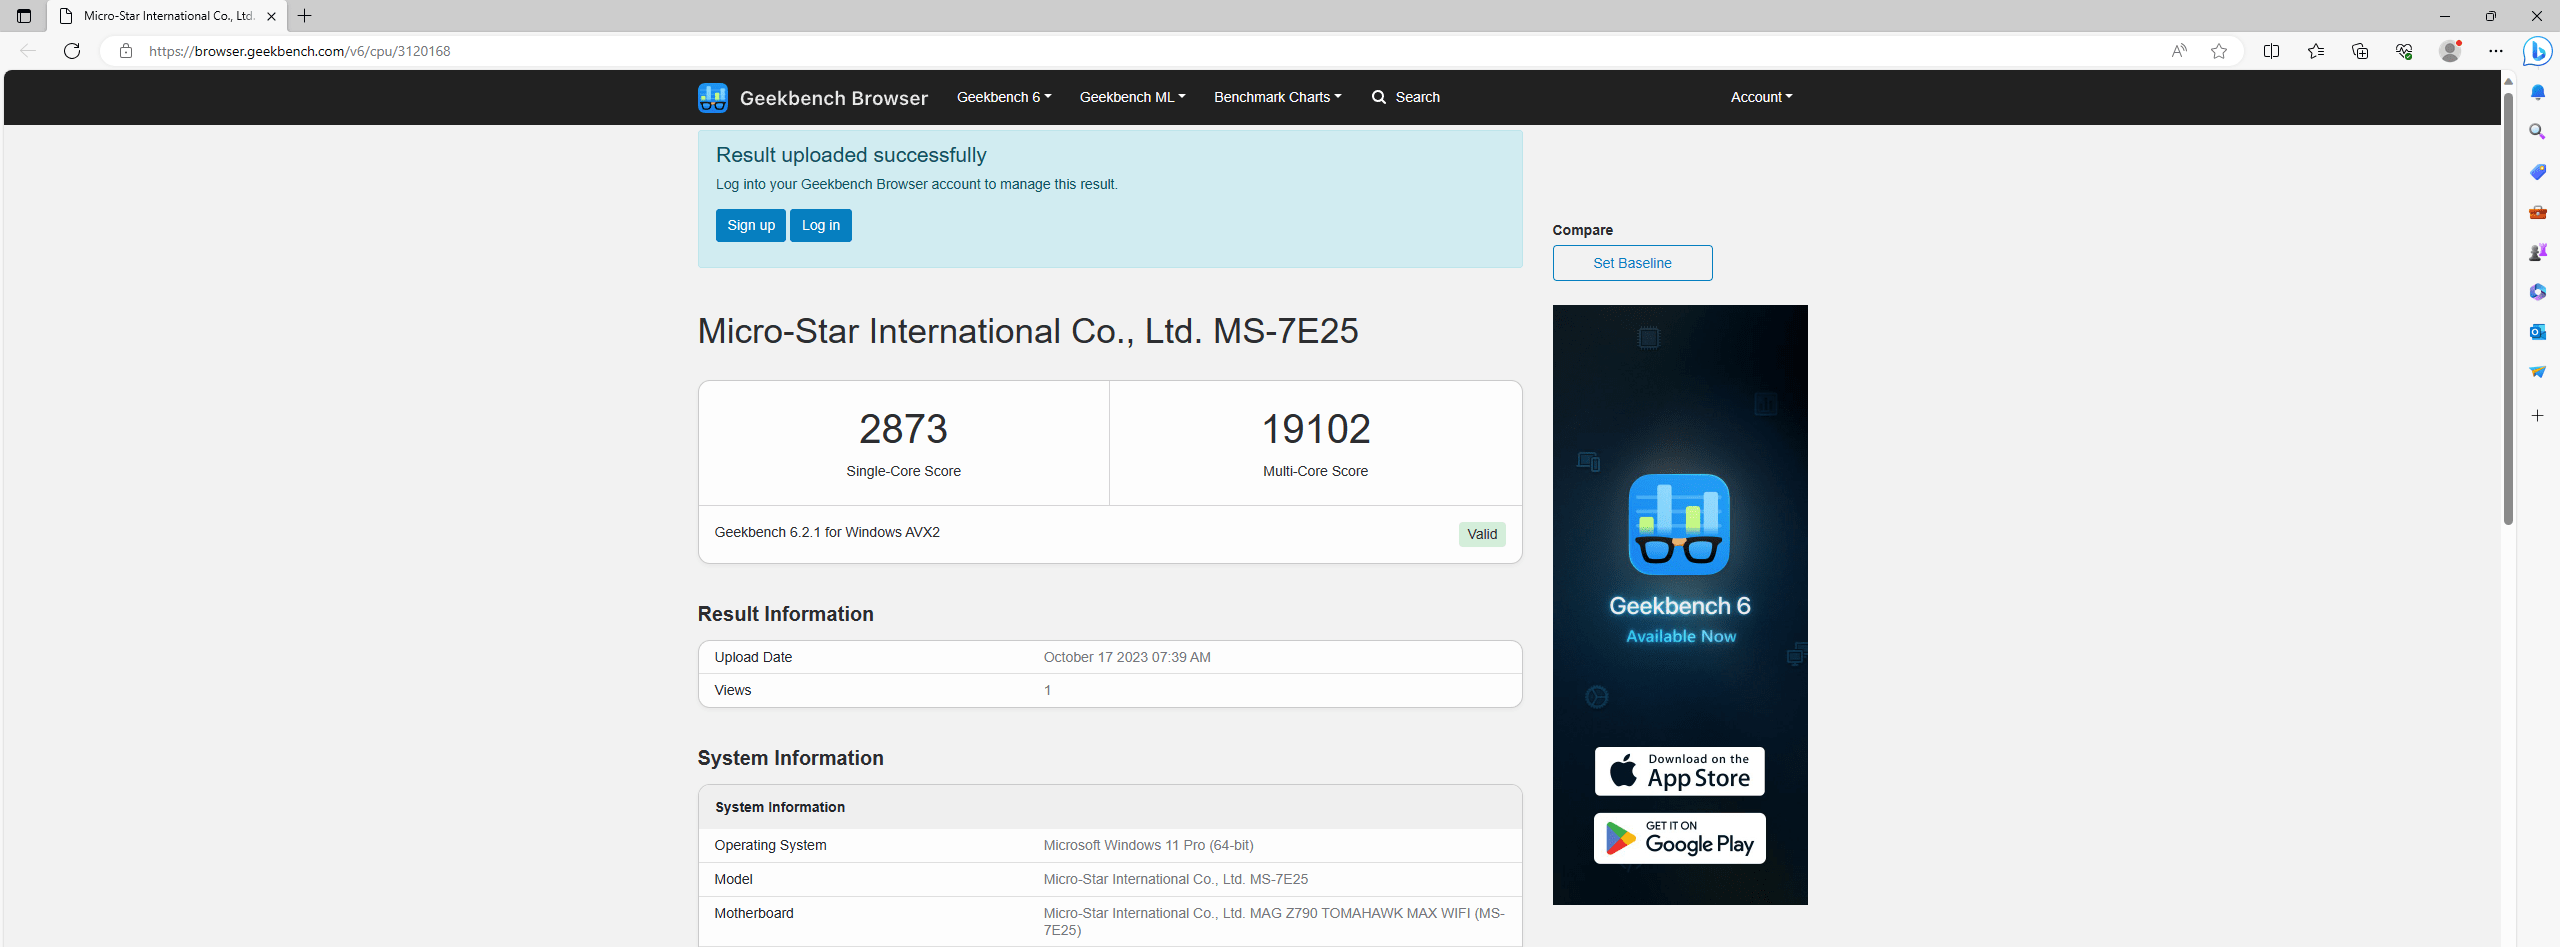This screenshot has width=2560, height=947.
Task: Open the split screen icon in toolbar
Action: click(2271, 51)
